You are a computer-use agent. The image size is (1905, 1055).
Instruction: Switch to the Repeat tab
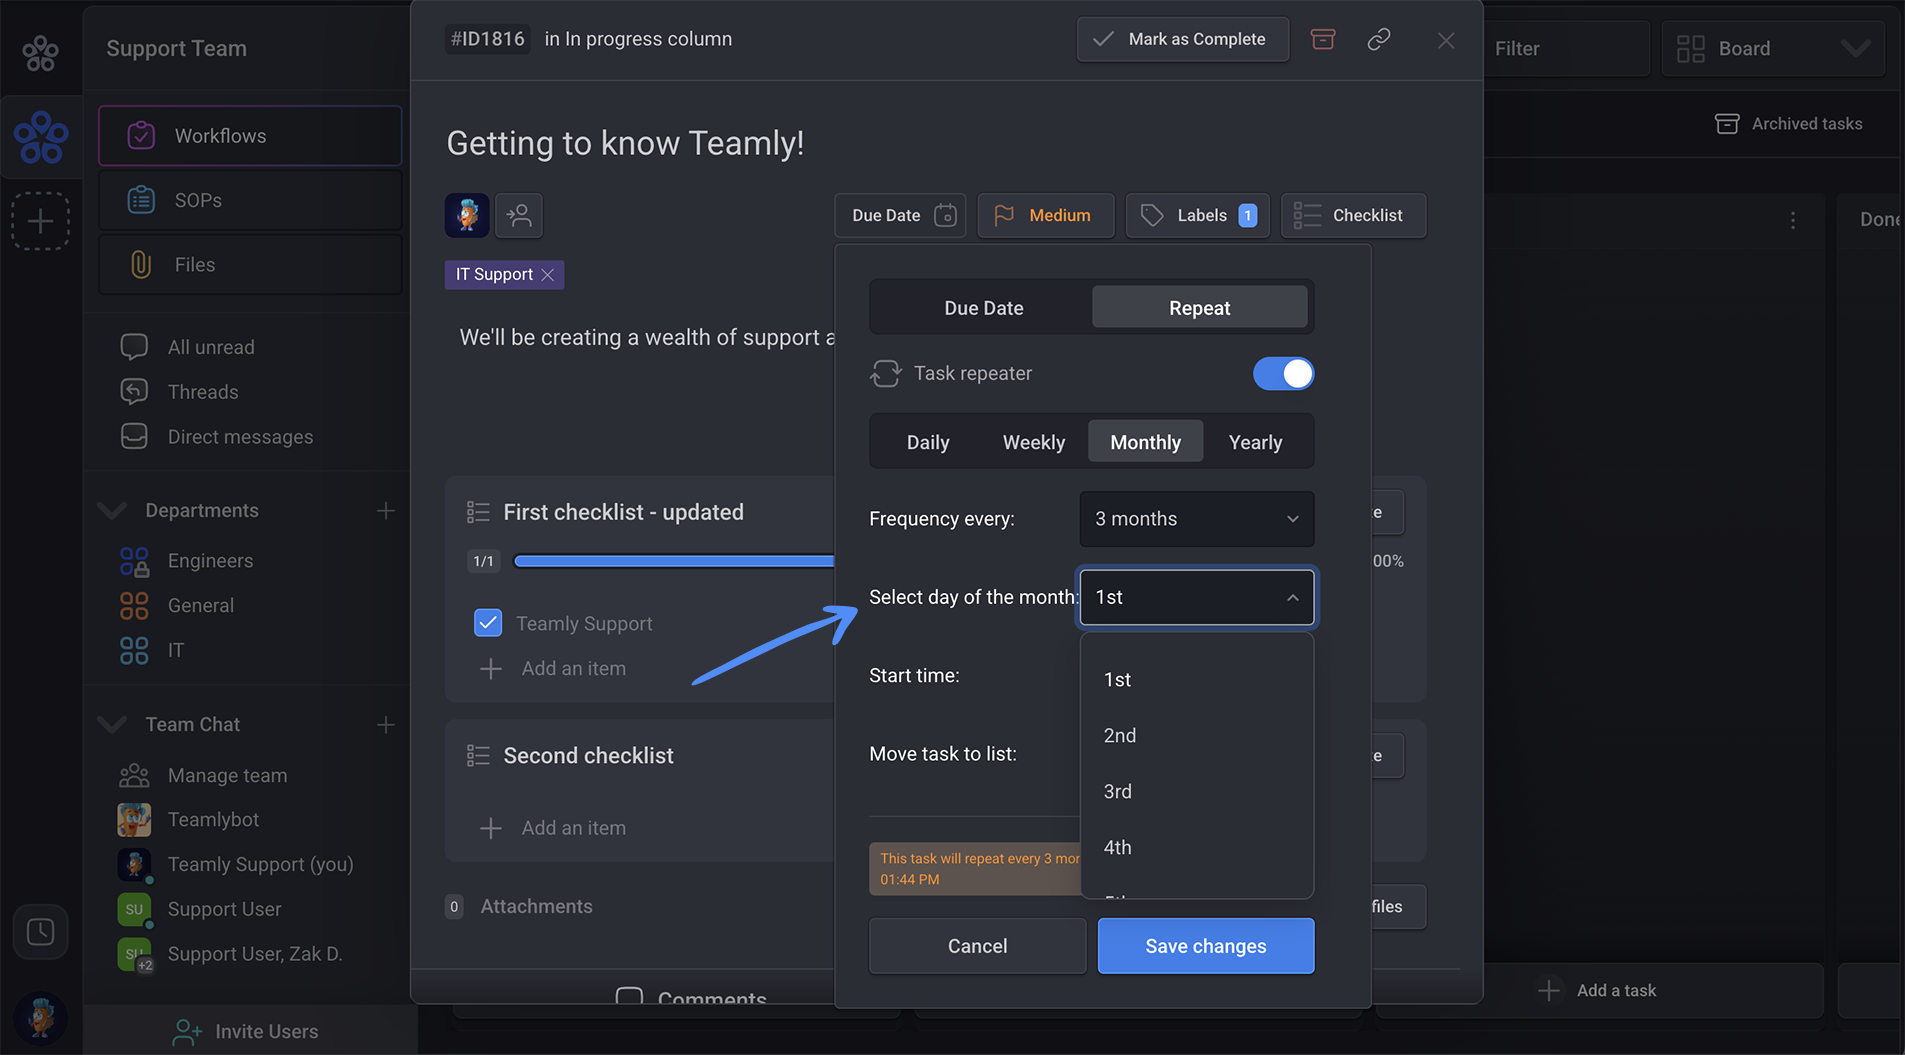click(1199, 308)
